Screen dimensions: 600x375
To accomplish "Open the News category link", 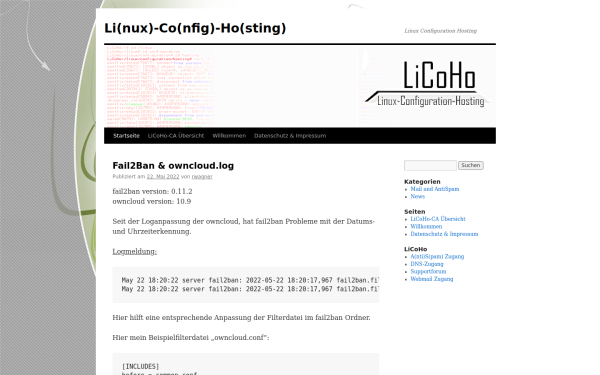I will coord(417,196).
